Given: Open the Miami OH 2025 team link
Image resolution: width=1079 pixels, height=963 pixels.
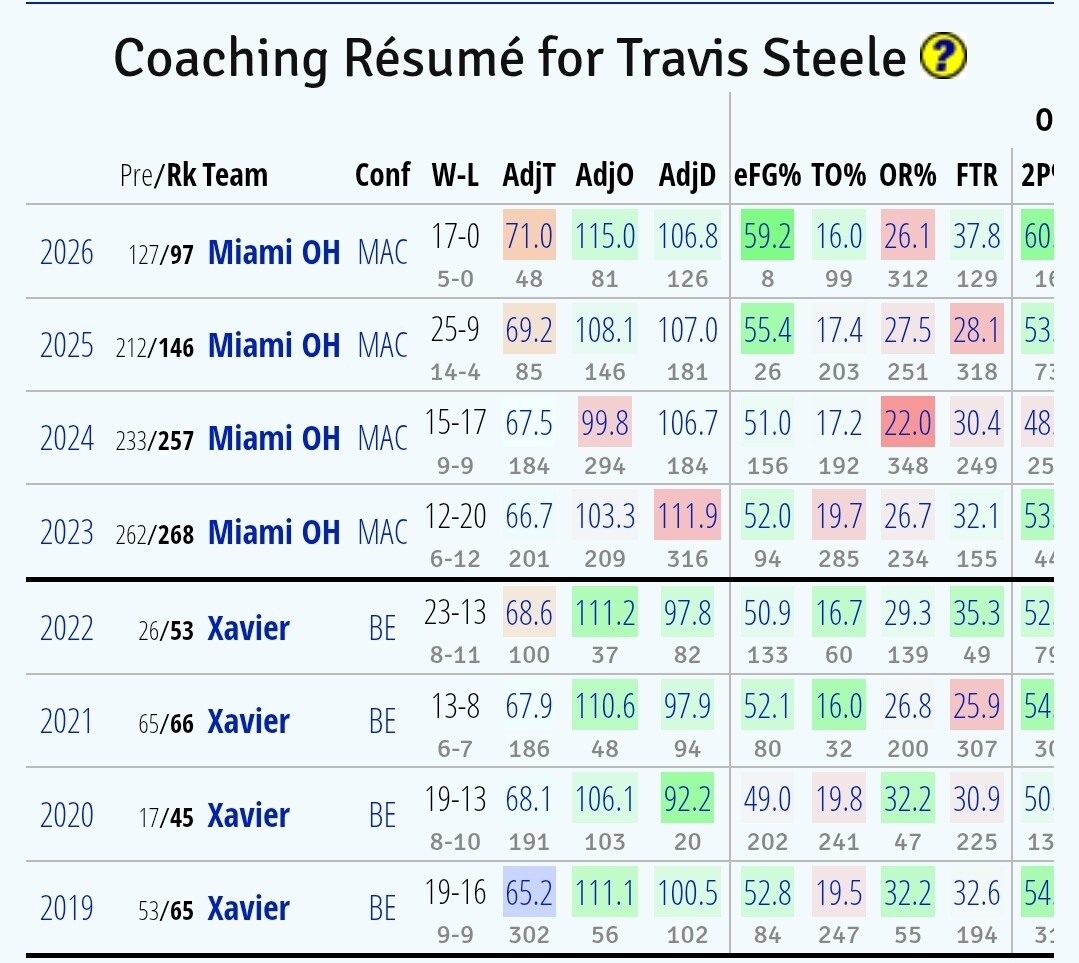Looking at the screenshot, I should click(274, 345).
